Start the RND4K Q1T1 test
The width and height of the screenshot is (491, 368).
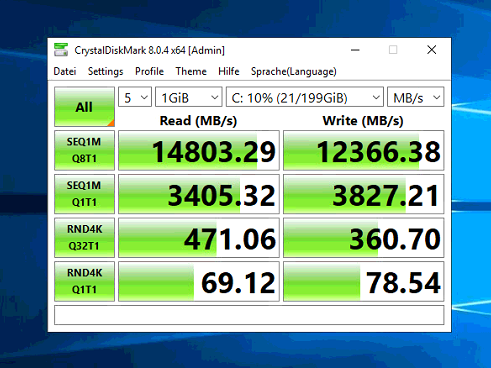(x=84, y=281)
